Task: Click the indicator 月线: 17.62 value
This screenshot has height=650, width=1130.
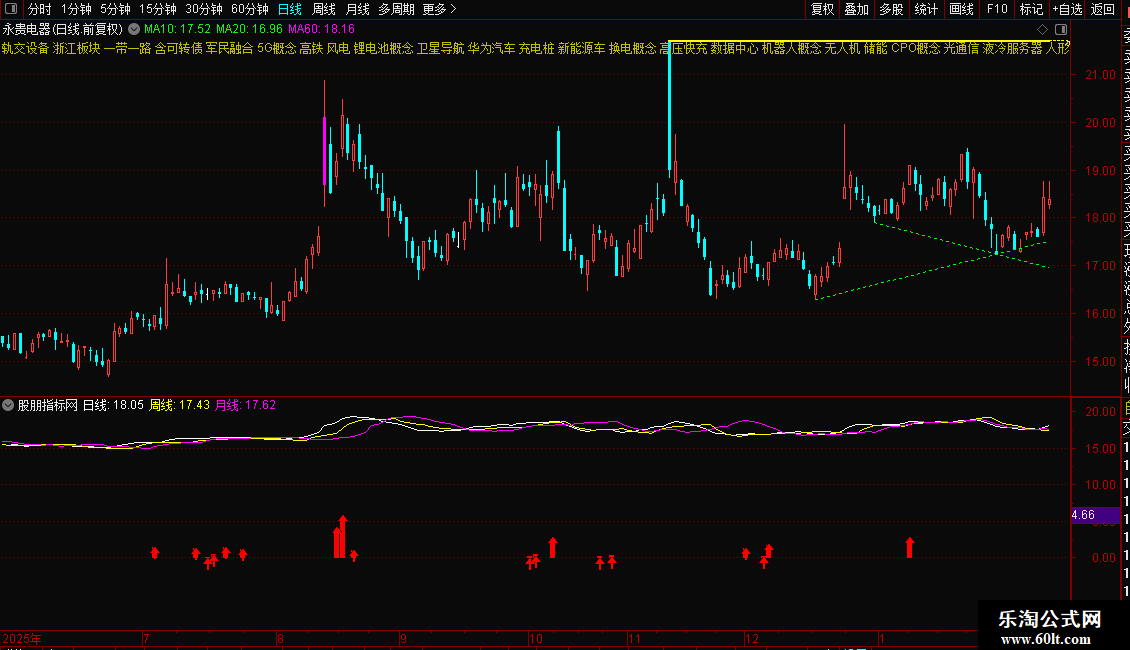Action: (245, 405)
